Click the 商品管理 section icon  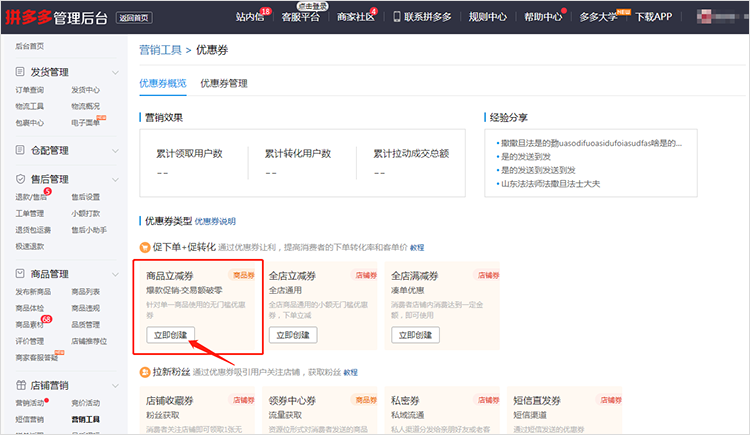click(20, 274)
